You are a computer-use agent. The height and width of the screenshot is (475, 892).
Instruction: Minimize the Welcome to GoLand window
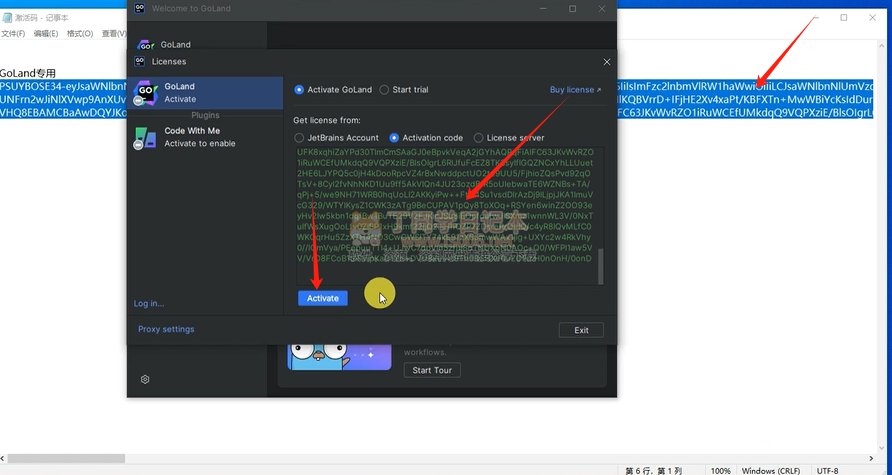[x=543, y=9]
